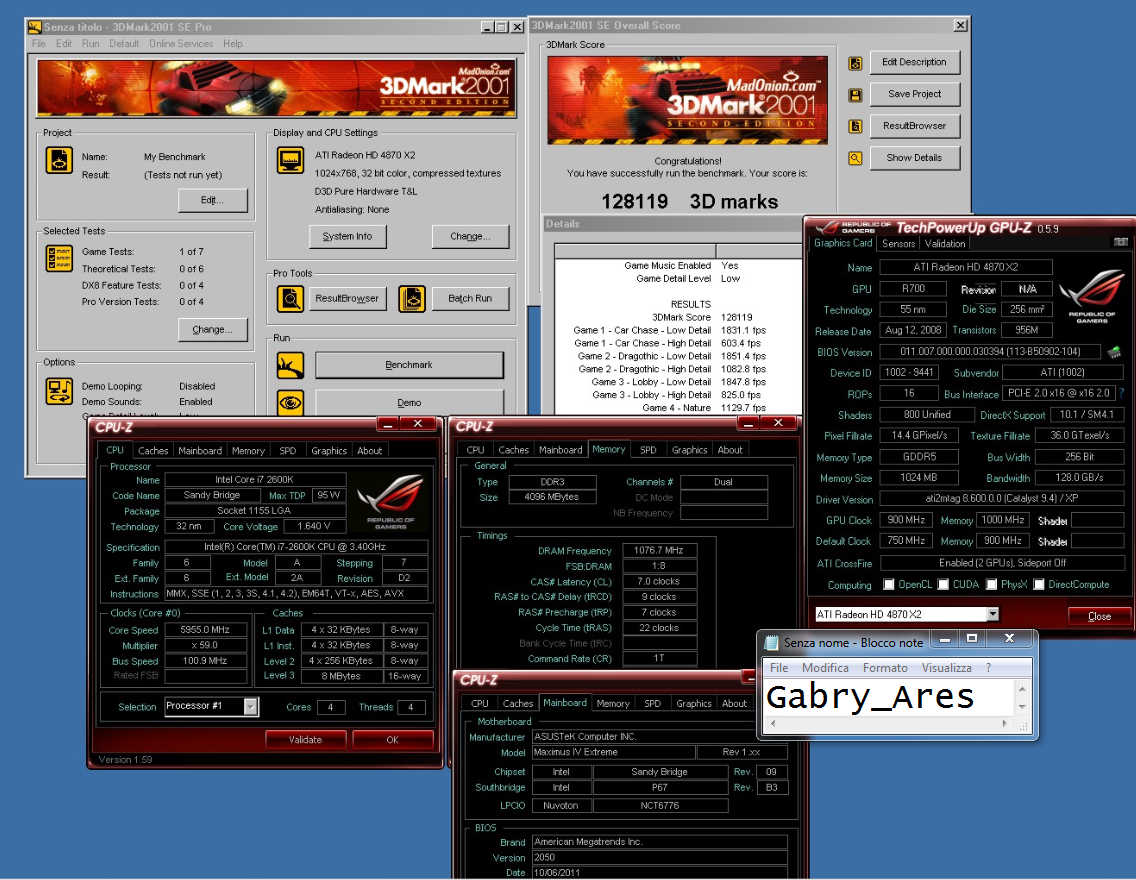
Task: Click ResultBrowser button in Overall Score window
Action: pos(914,126)
